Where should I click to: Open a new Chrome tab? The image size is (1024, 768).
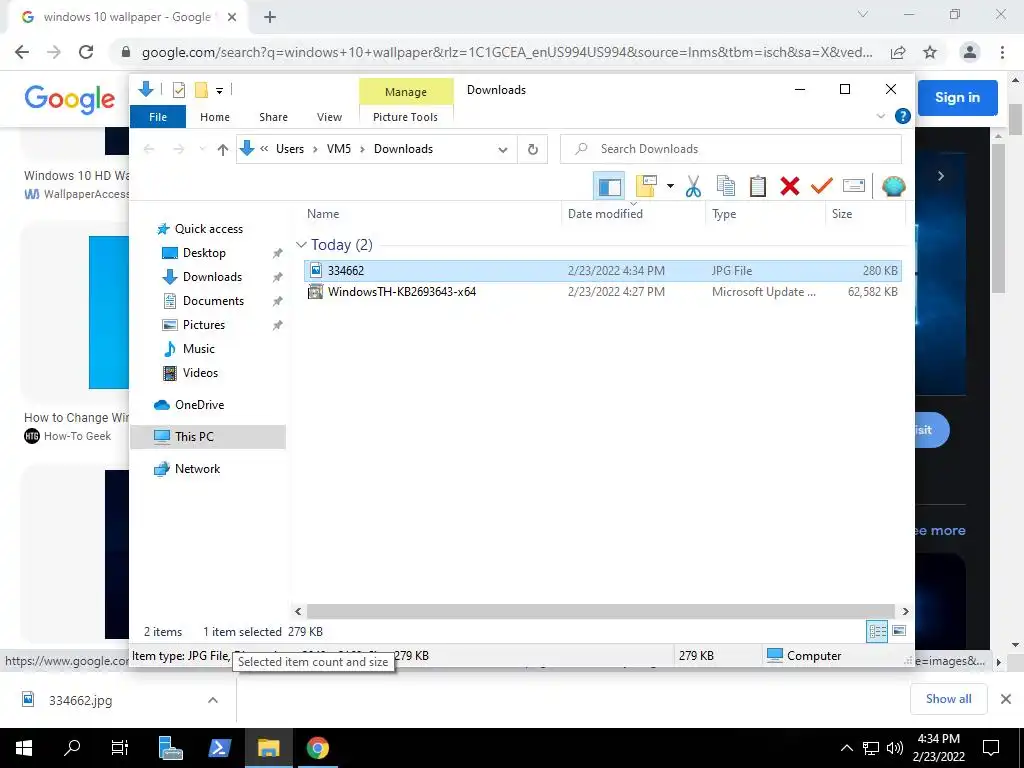pos(270,18)
